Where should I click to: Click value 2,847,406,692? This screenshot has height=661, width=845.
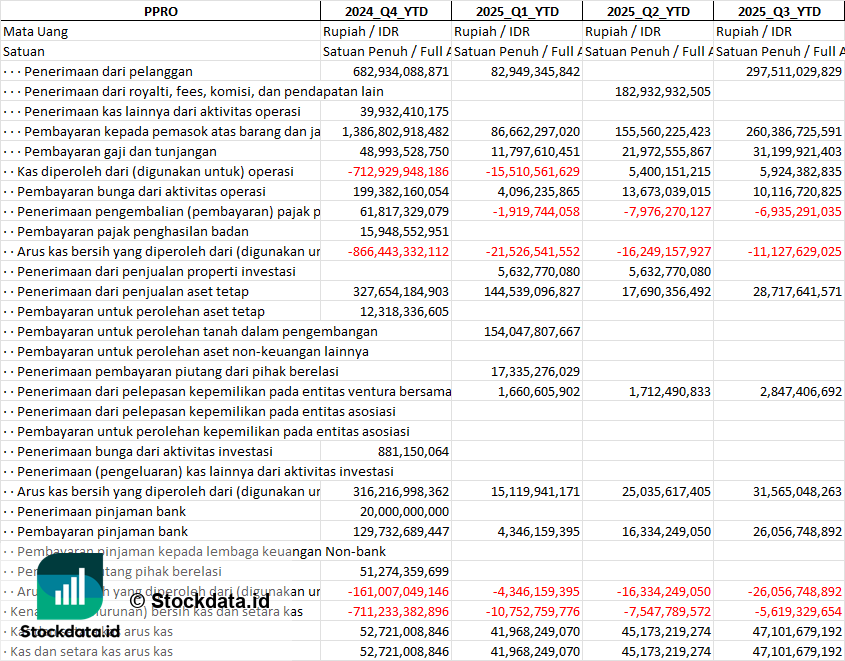[801, 392]
